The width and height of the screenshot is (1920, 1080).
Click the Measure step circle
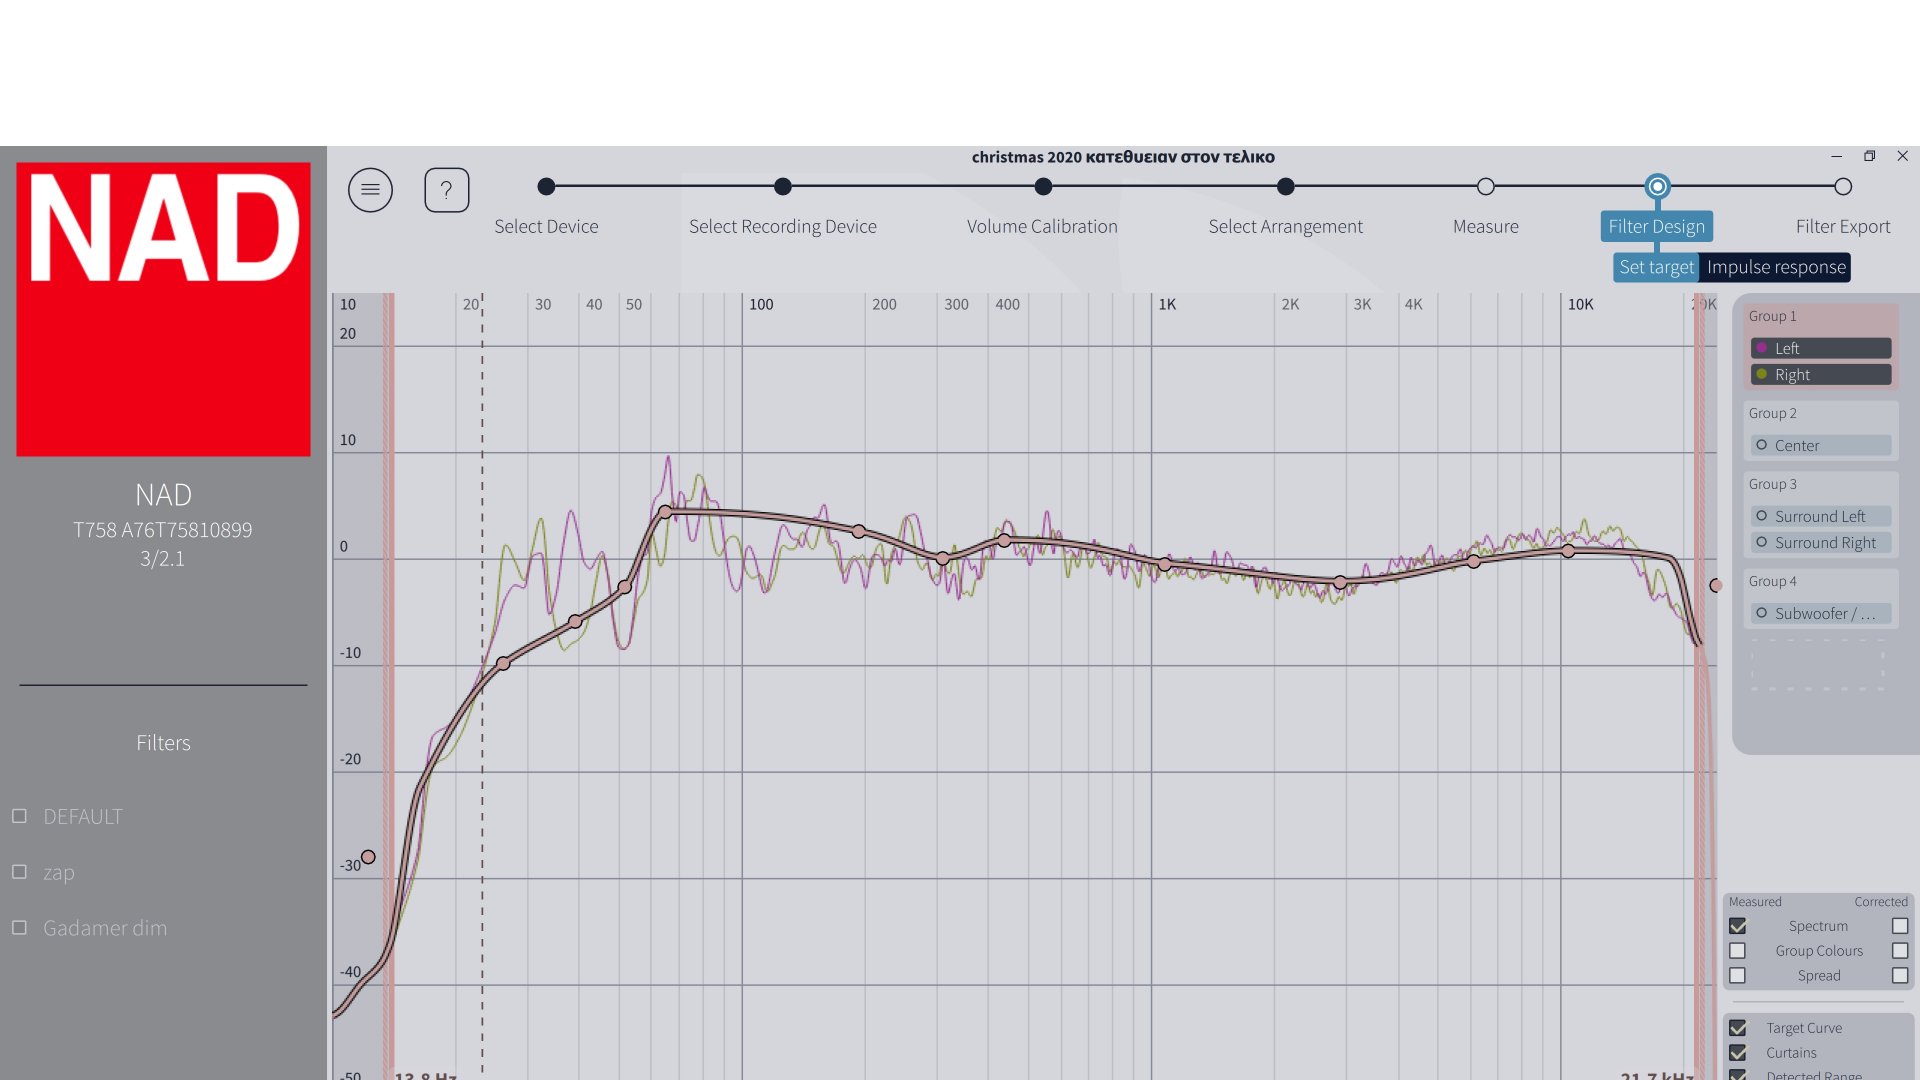point(1486,187)
